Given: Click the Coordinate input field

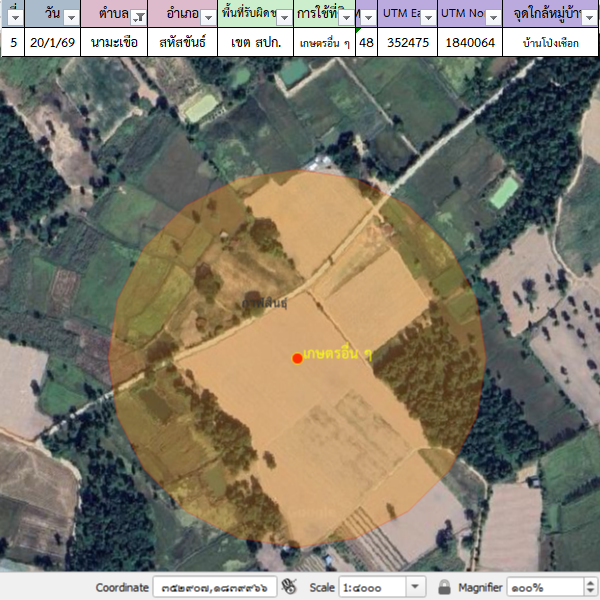Looking at the screenshot, I should 214,587.
